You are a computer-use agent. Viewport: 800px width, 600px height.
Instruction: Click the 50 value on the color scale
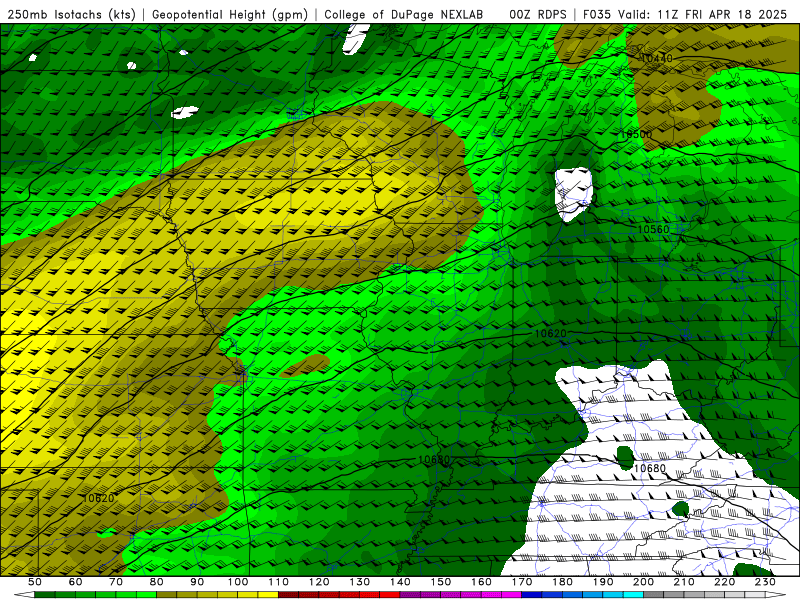point(35,582)
